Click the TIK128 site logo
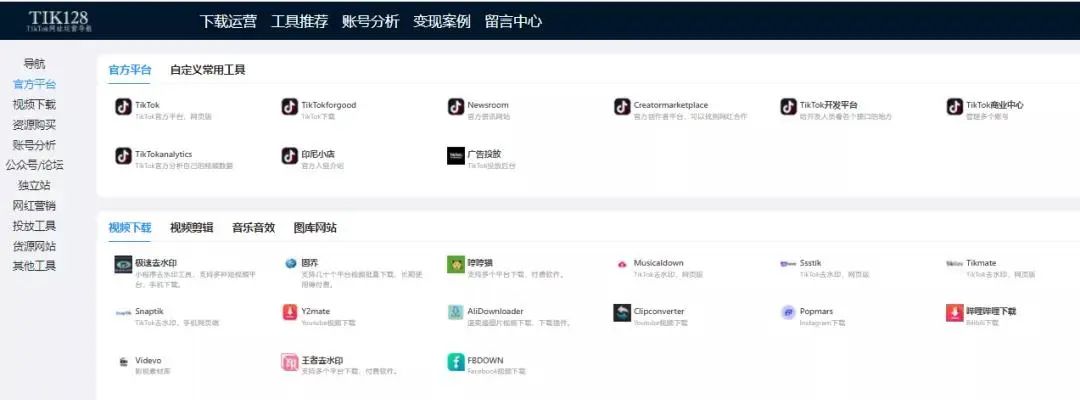The height and width of the screenshot is (400, 1080). pyautogui.click(x=59, y=21)
